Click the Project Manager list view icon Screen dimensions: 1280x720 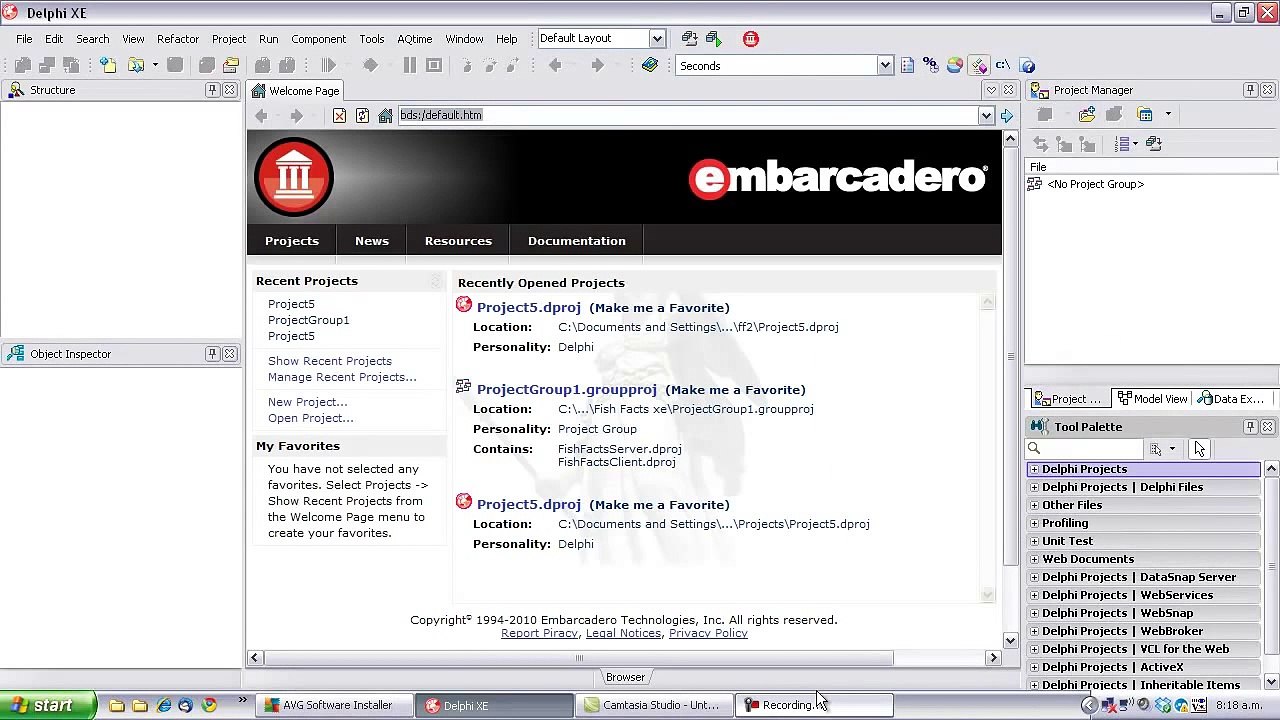pyautogui.click(x=1122, y=144)
